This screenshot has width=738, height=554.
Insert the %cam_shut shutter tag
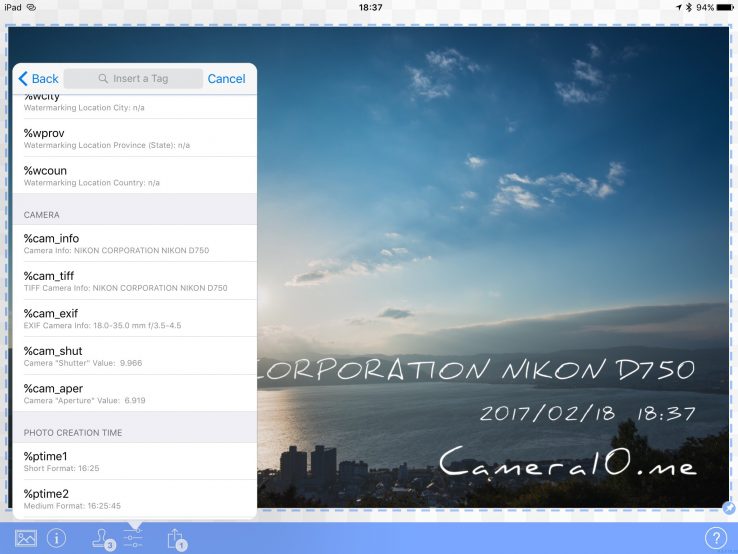[x=135, y=356]
